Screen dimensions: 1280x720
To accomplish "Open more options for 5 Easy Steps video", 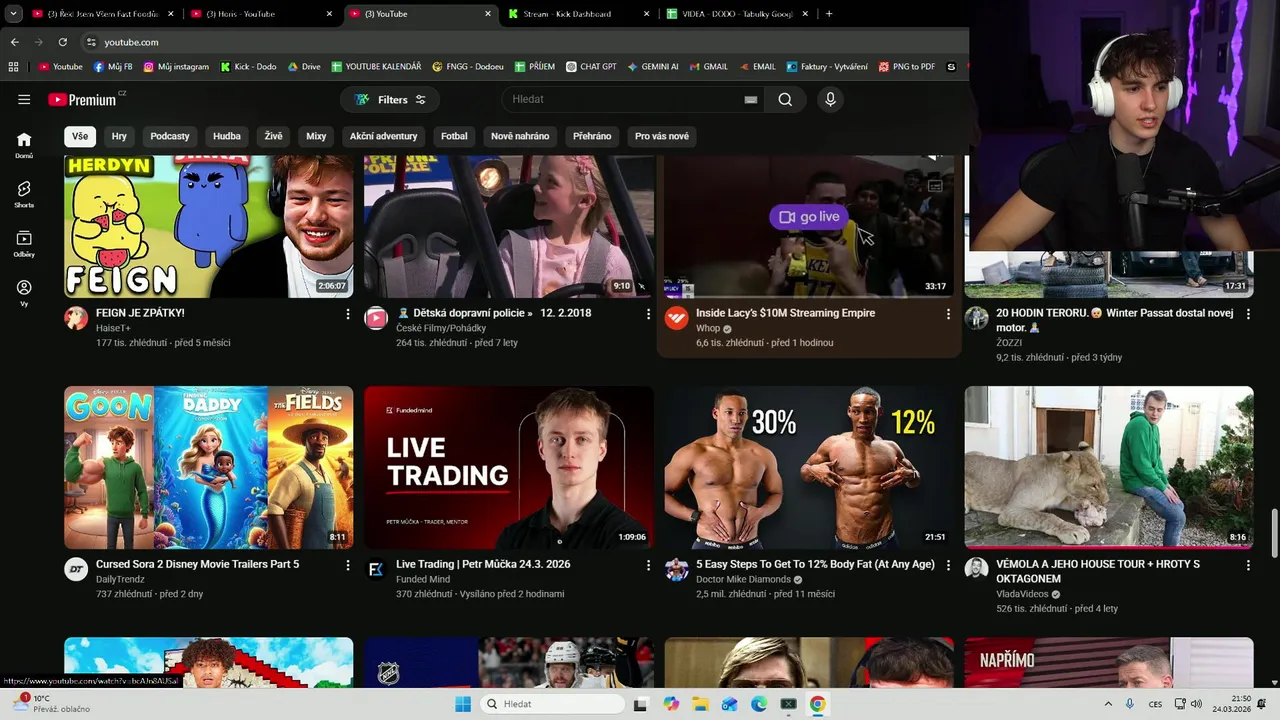I will (948, 565).
